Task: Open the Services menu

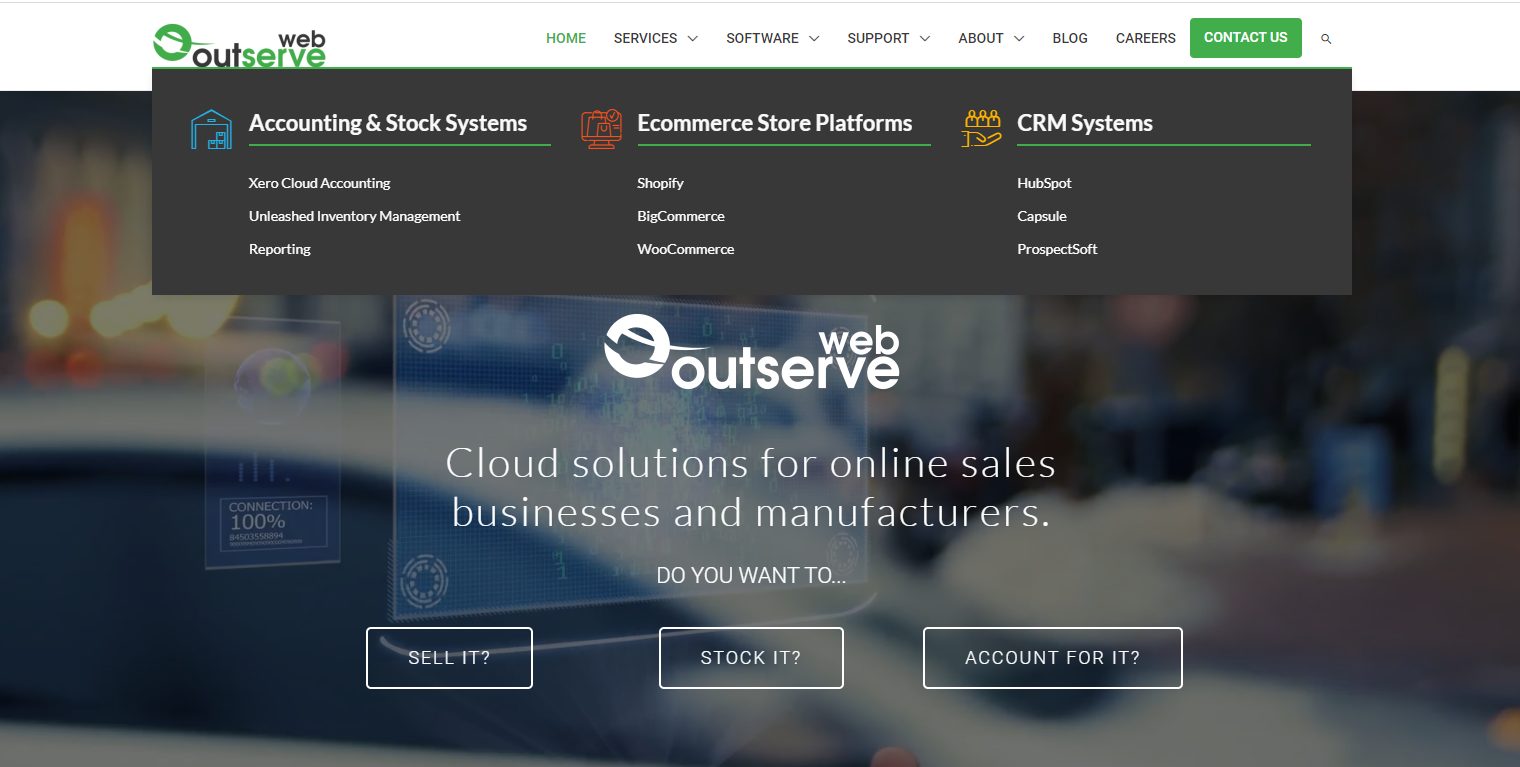Action: (x=645, y=38)
